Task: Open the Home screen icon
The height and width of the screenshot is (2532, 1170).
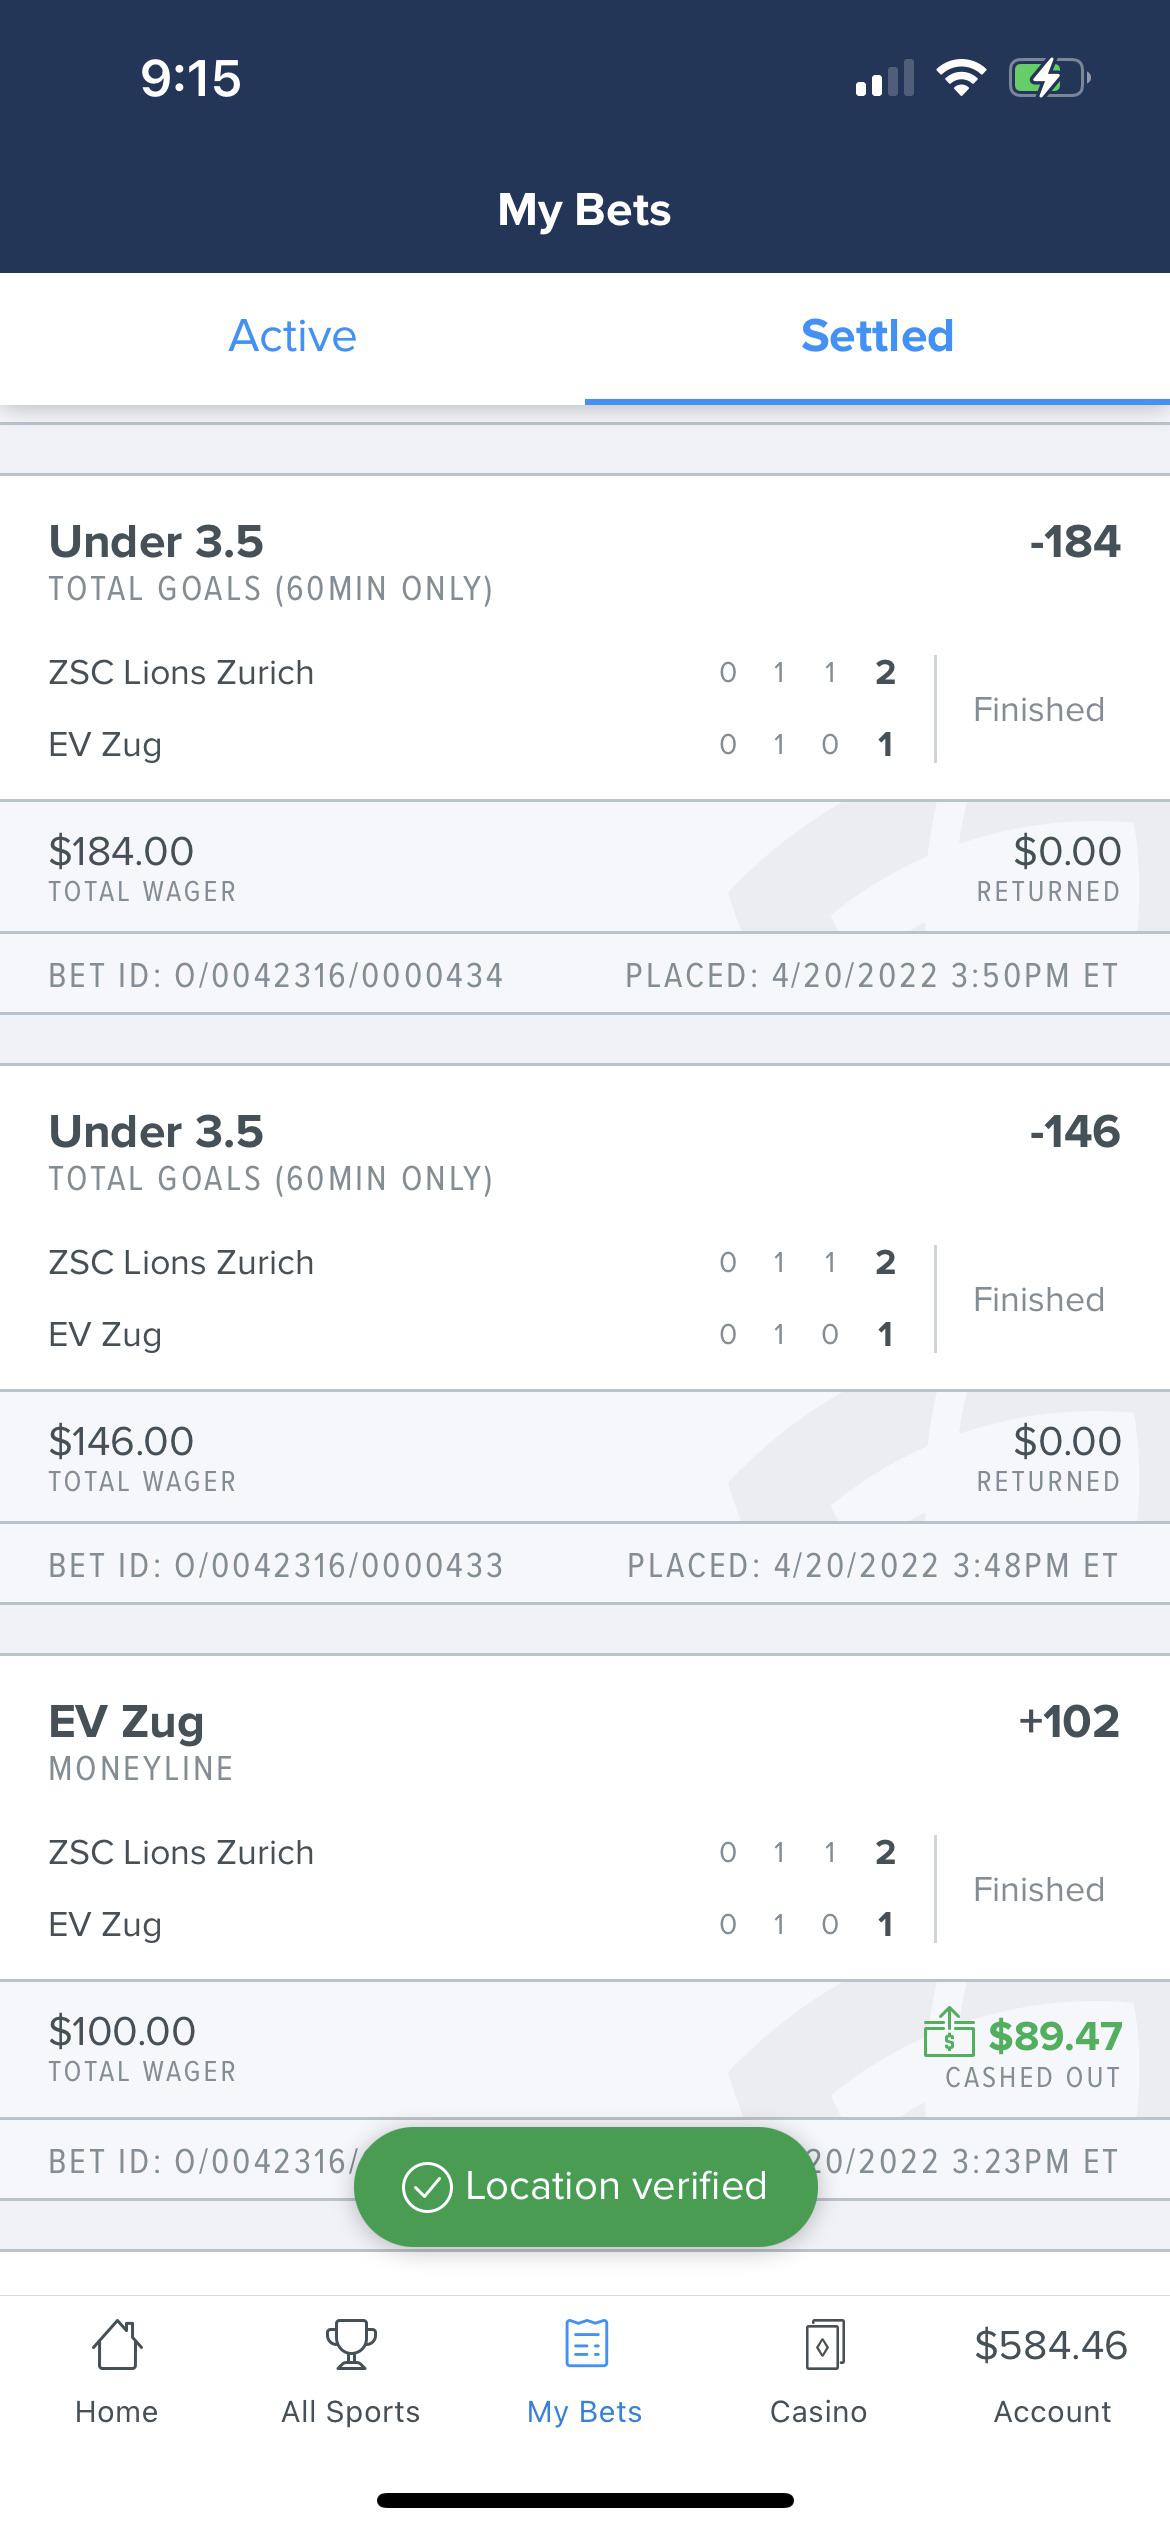Action: click(117, 2370)
